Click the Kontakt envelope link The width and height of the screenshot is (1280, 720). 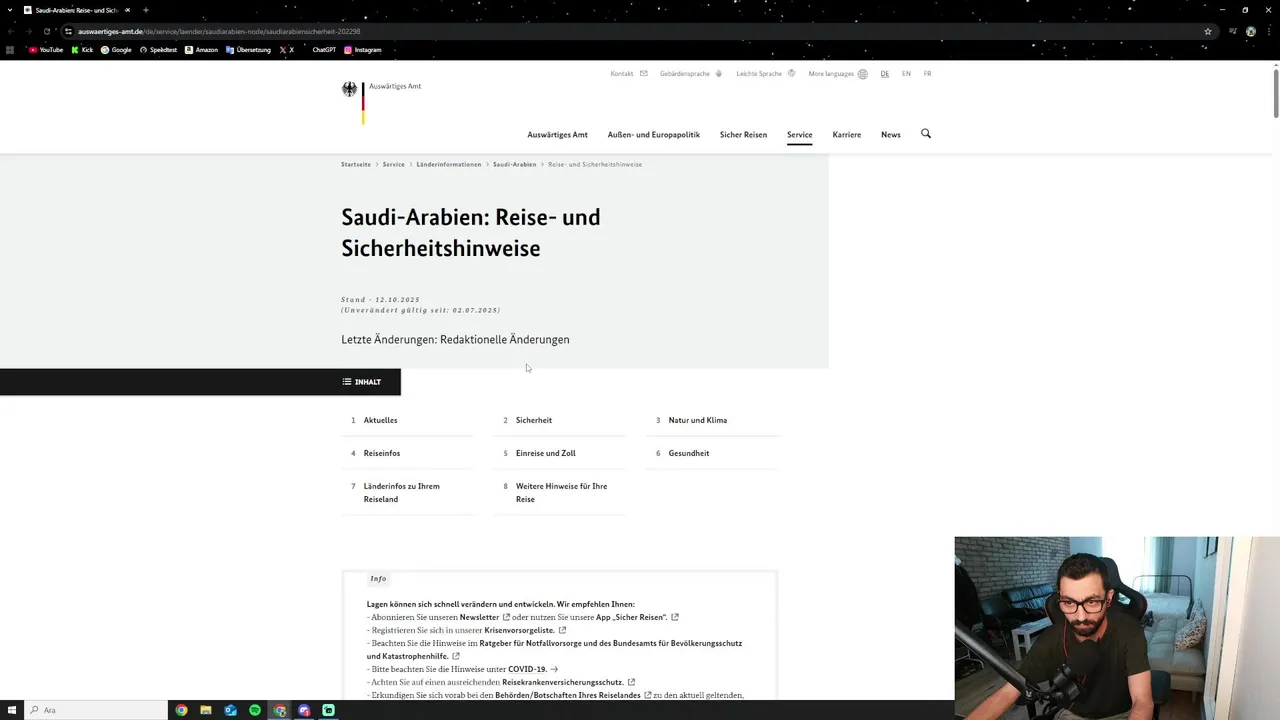click(x=629, y=74)
